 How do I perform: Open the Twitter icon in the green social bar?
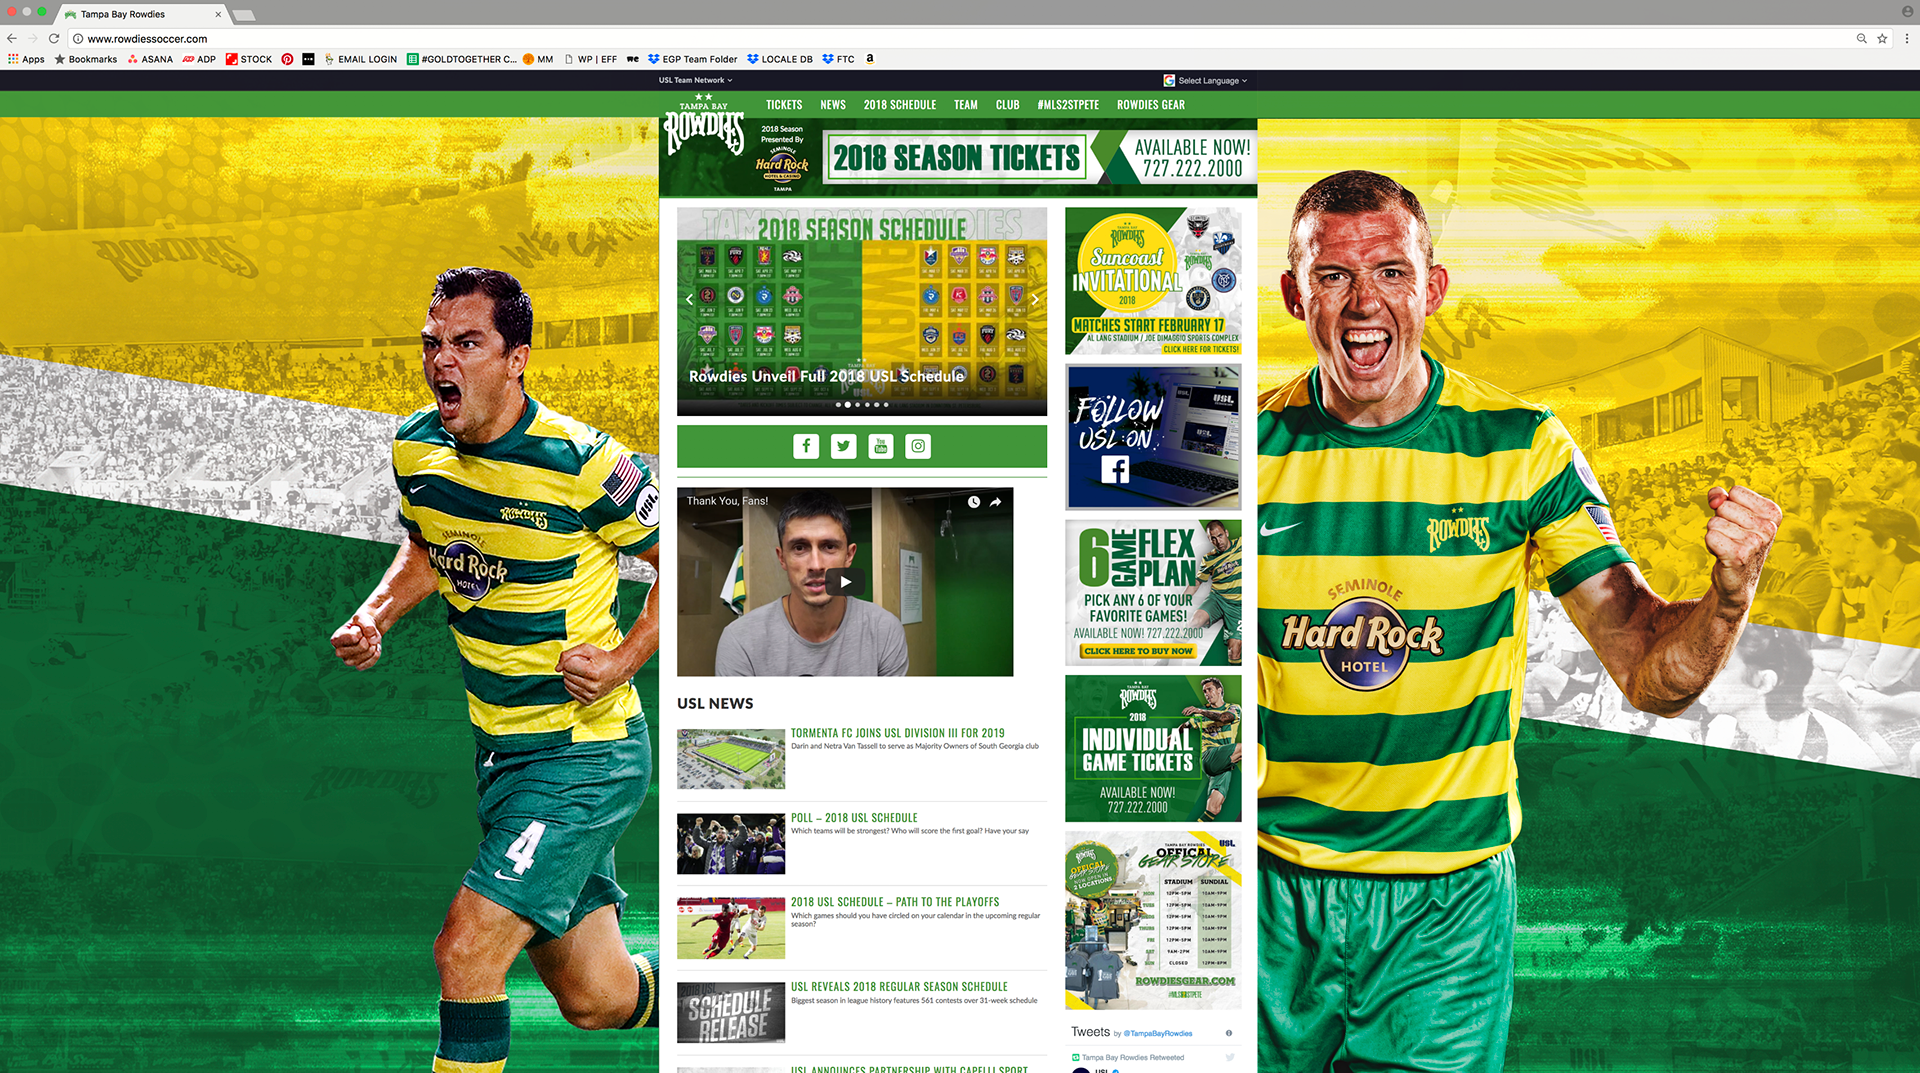pos(844,446)
